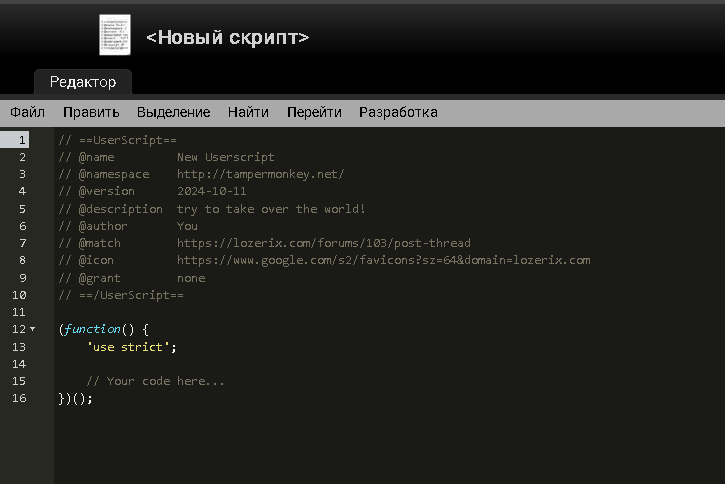Open the Править menu
Image resolution: width=725 pixels, height=484 pixels.
[x=91, y=112]
